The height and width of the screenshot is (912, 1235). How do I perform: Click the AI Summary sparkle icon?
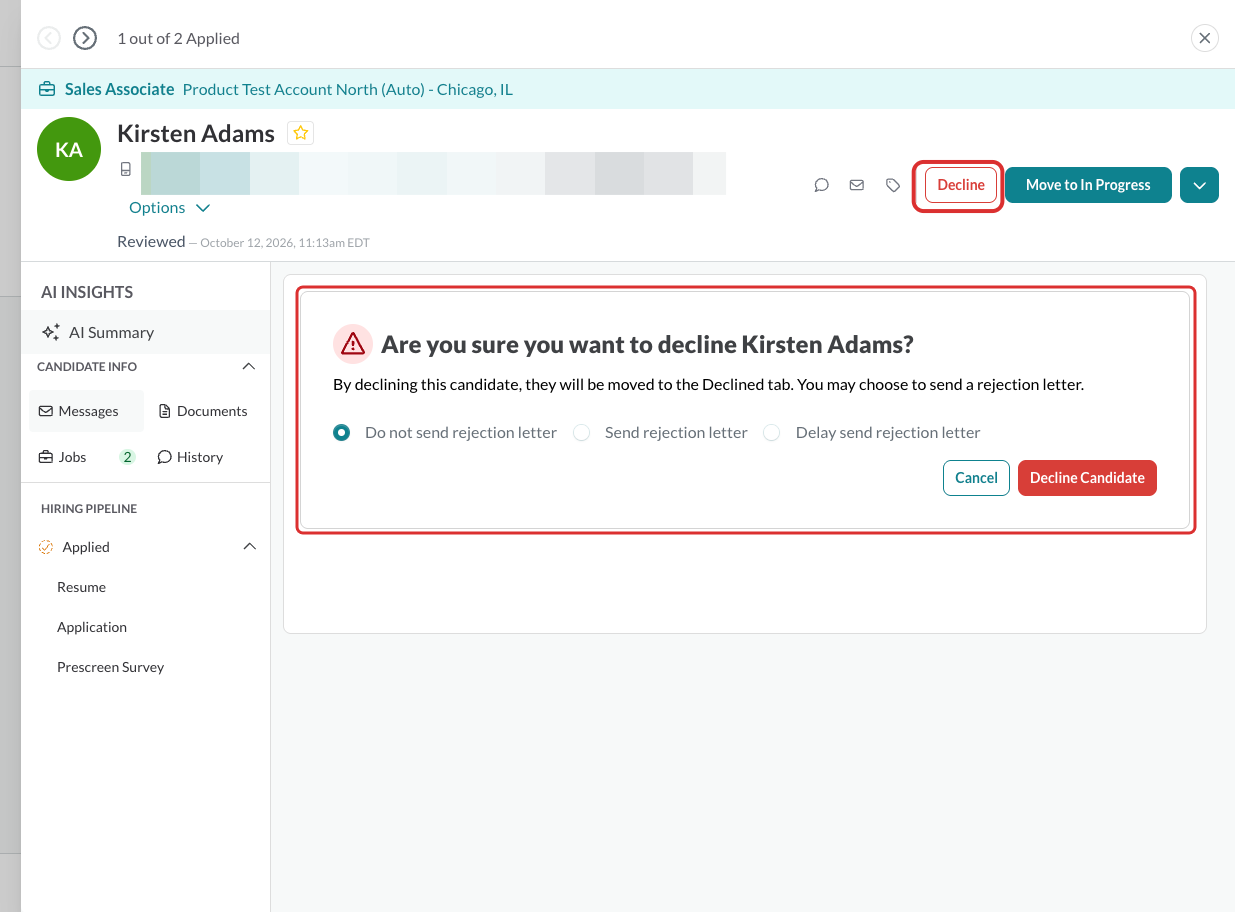(x=51, y=332)
